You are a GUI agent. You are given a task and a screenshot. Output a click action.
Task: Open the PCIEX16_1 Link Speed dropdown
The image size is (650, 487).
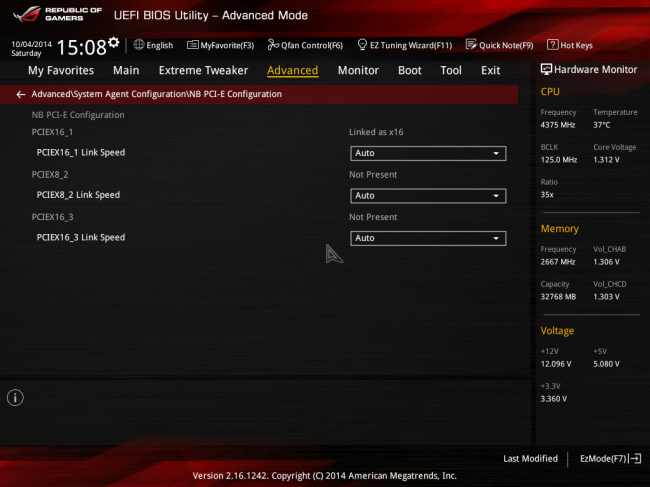coord(428,153)
